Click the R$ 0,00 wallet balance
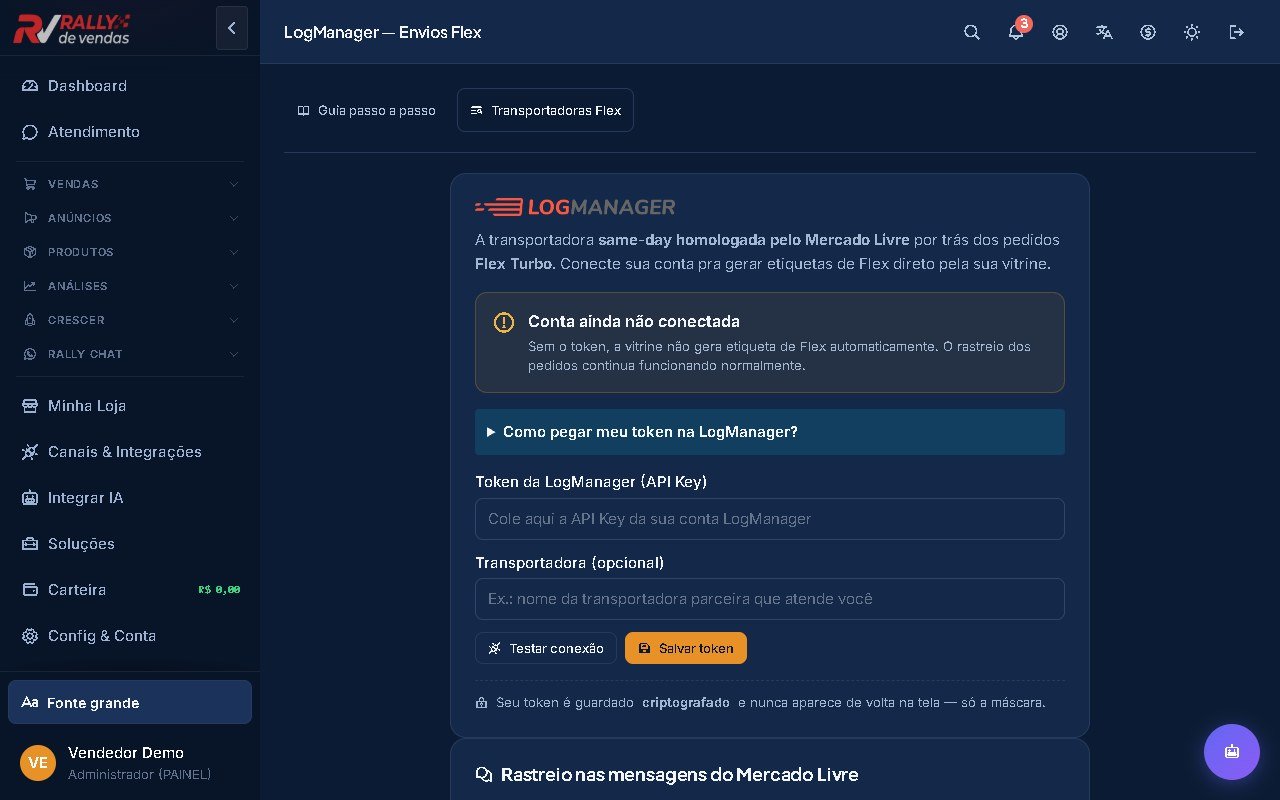The image size is (1280, 800). click(219, 590)
